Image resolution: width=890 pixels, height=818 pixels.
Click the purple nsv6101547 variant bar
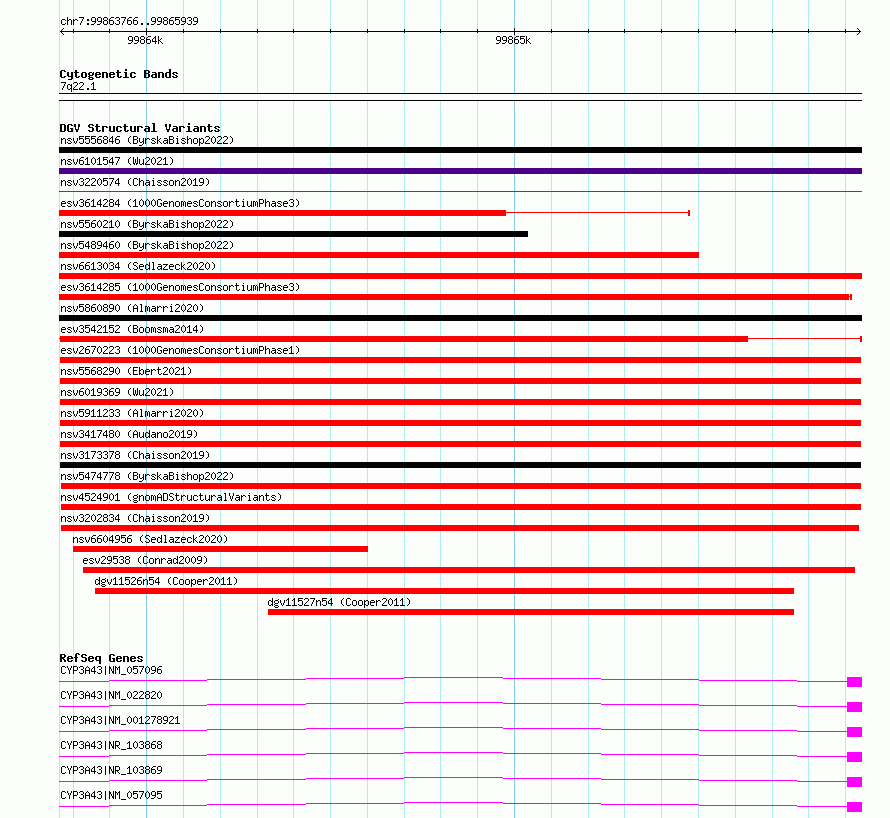coord(460,171)
